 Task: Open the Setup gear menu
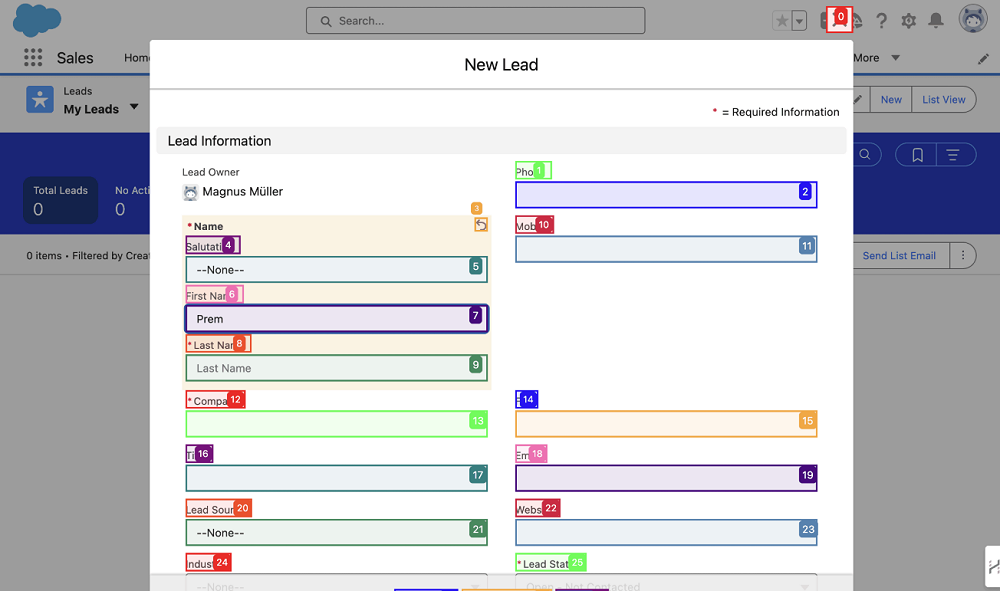pos(909,21)
